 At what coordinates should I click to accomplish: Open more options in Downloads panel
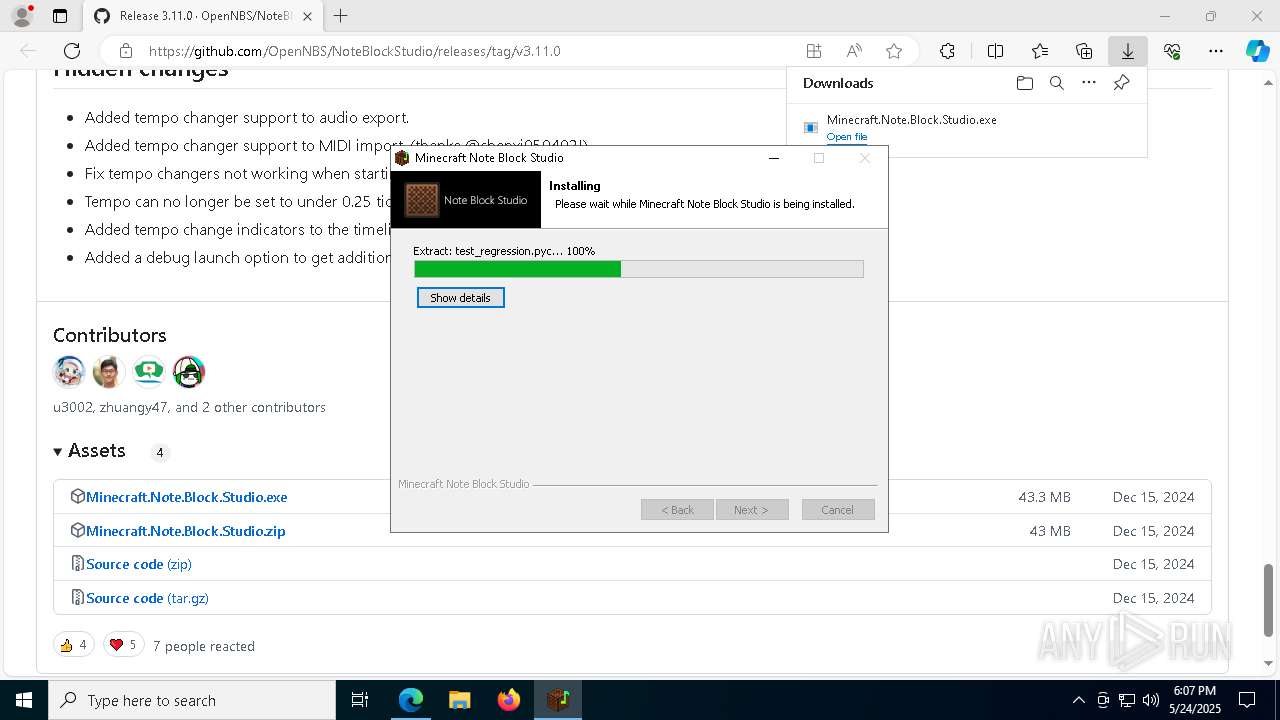click(x=1089, y=83)
